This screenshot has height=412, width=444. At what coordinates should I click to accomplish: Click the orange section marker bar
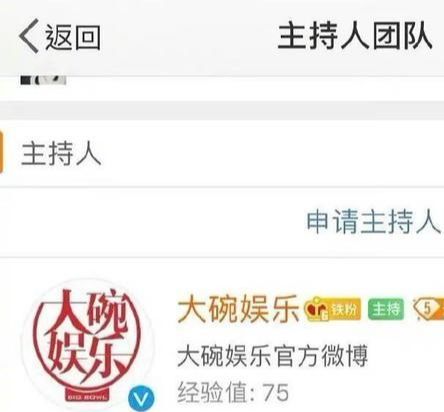click(1, 152)
